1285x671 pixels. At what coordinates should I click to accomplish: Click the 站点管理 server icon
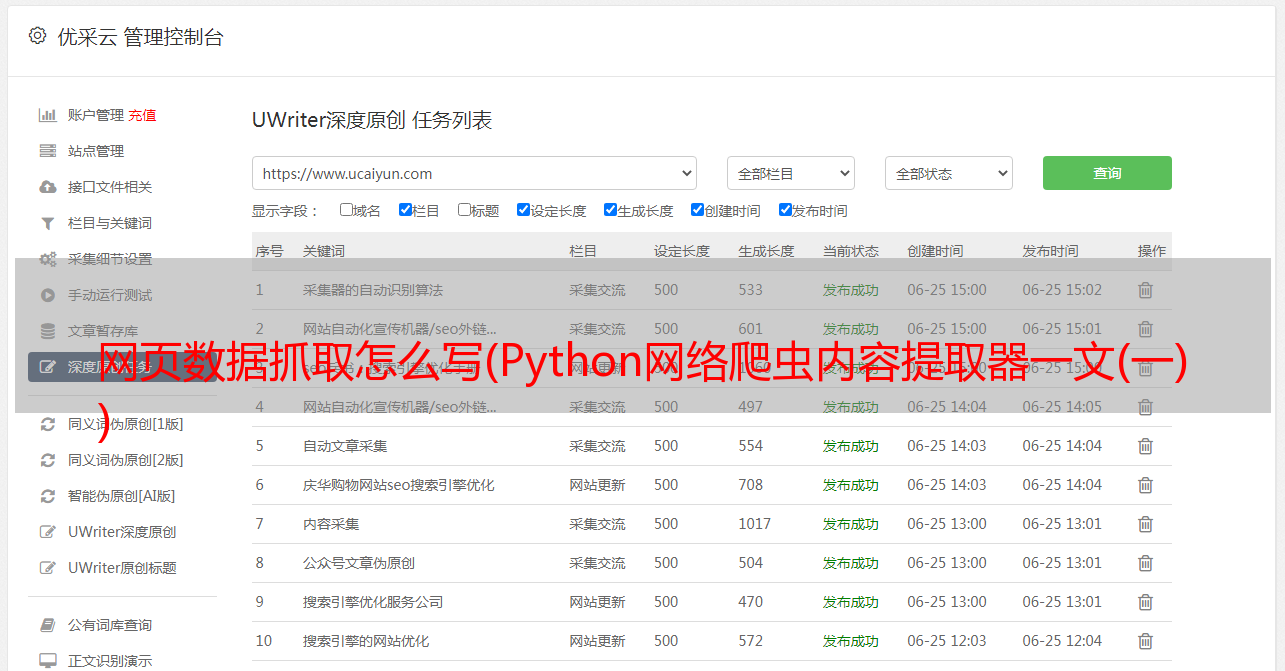[47, 151]
